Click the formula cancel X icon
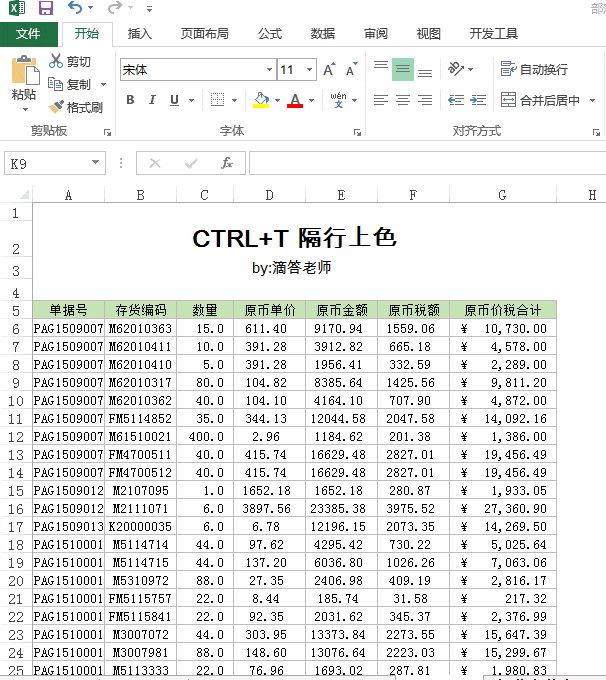606x680 pixels. tap(154, 163)
